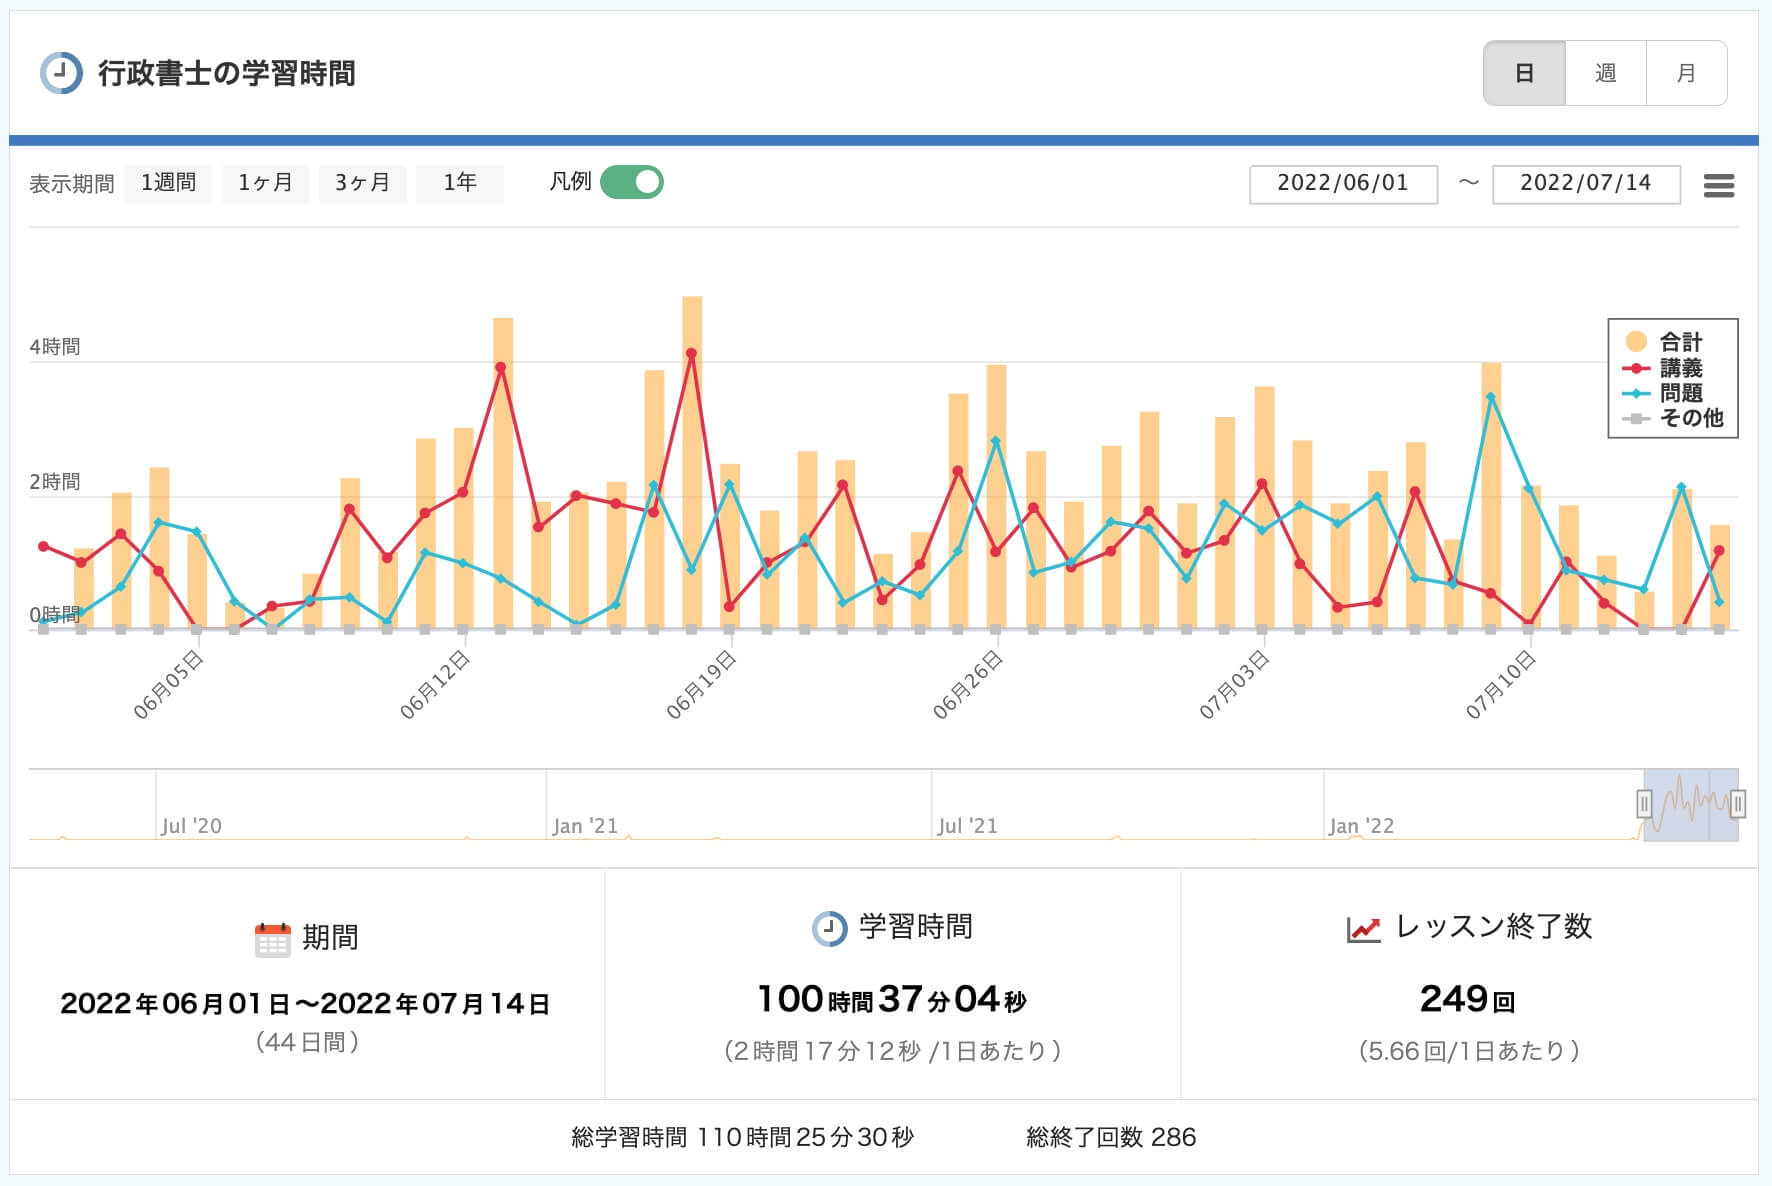The height and width of the screenshot is (1186, 1772).
Task: Click the 06月05日 axis label
Action: [168, 685]
